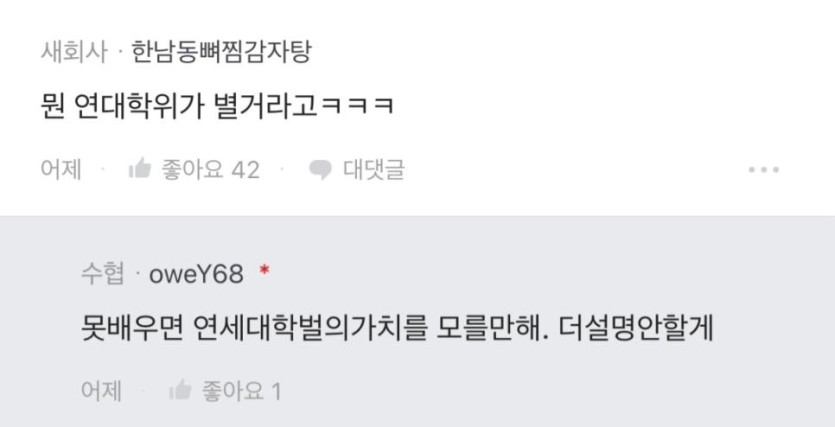The width and height of the screenshot is (835, 427).
Task: Click the ㅋㅋㅋ at end of first comment
Action: click(x=358, y=106)
